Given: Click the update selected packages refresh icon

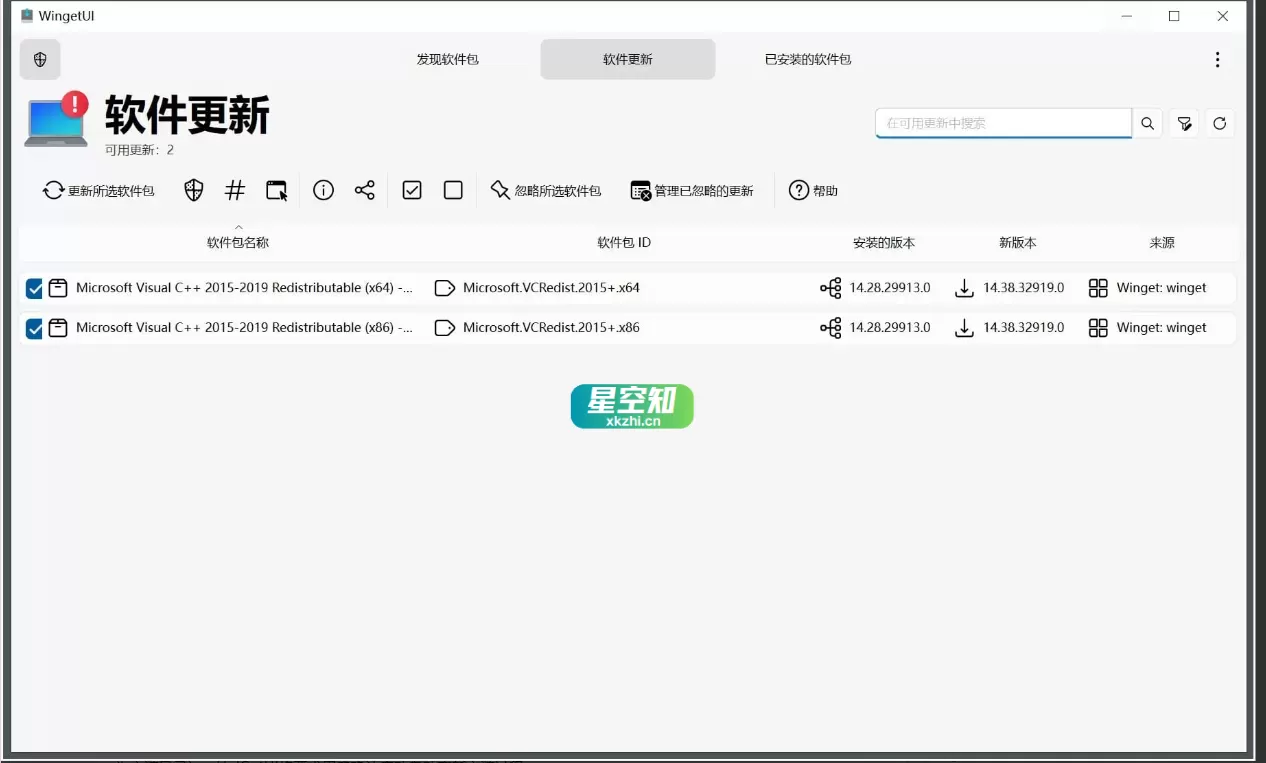Looking at the screenshot, I should tap(54, 190).
